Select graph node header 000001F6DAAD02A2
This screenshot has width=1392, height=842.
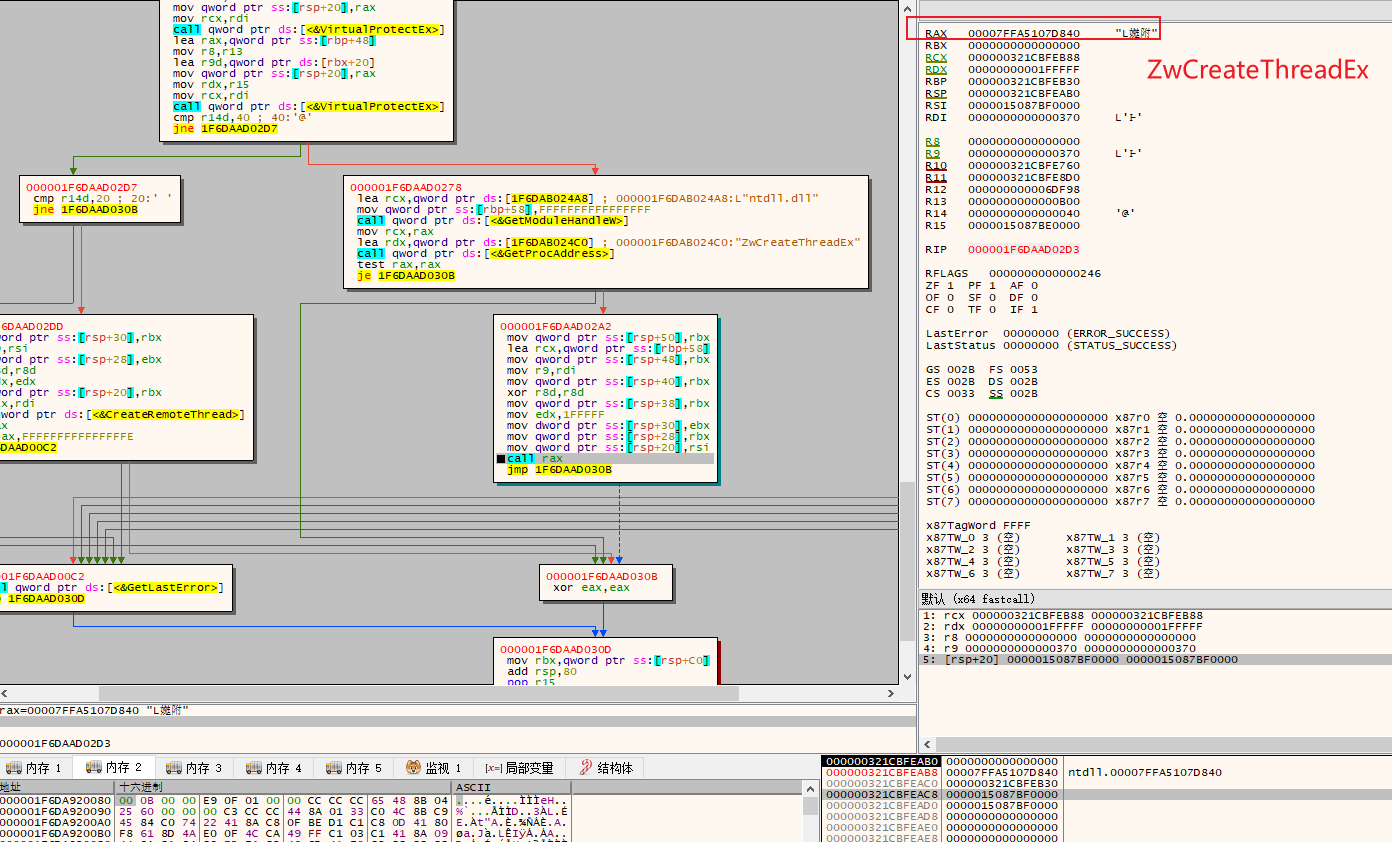[x=555, y=326]
